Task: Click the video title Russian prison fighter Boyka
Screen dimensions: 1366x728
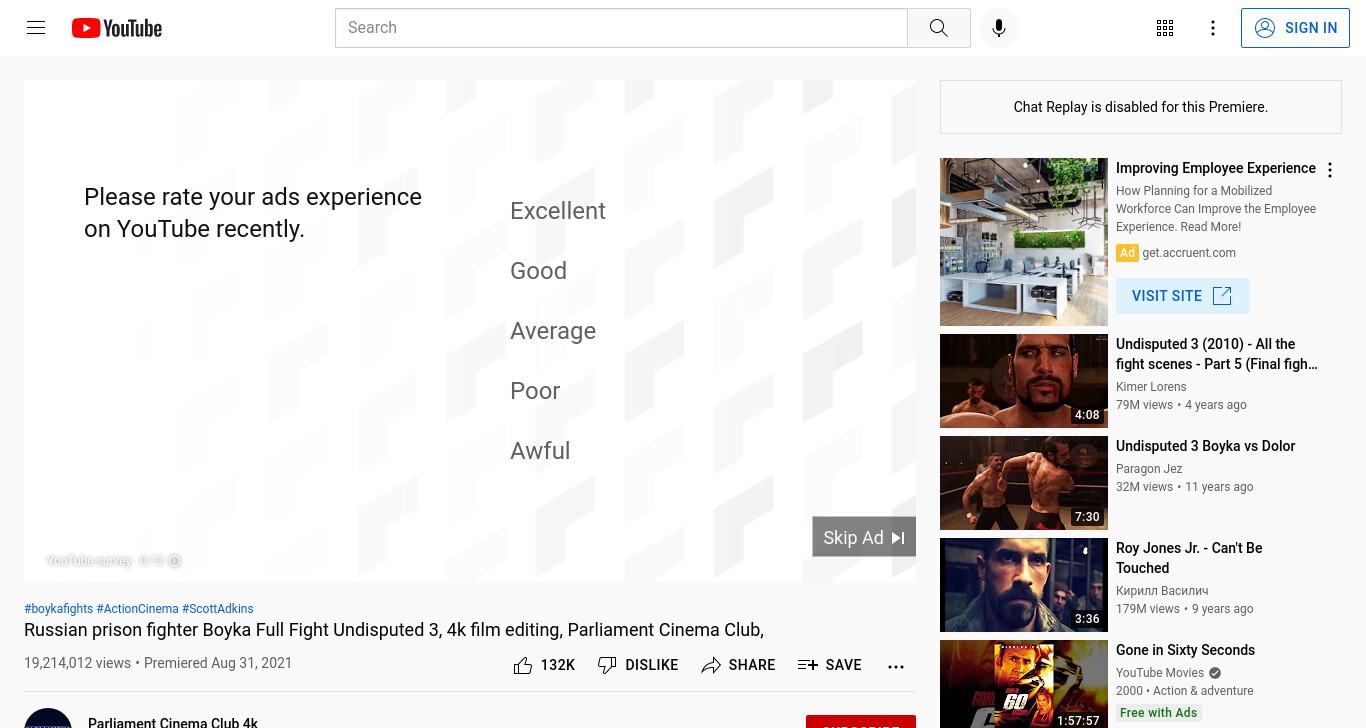Action: (394, 630)
